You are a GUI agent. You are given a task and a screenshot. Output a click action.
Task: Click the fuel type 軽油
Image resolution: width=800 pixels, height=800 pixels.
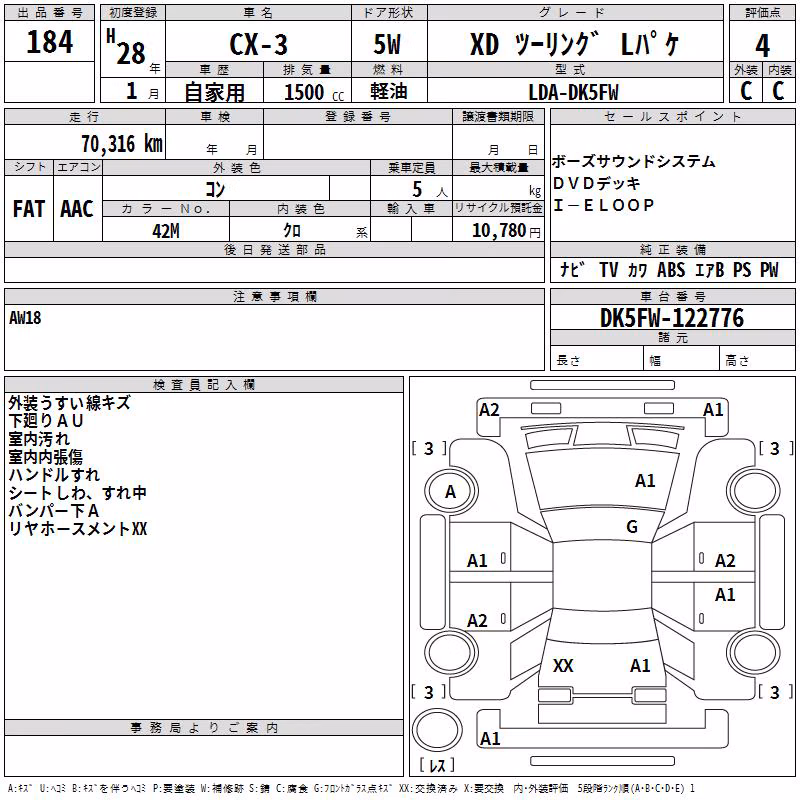tap(389, 92)
